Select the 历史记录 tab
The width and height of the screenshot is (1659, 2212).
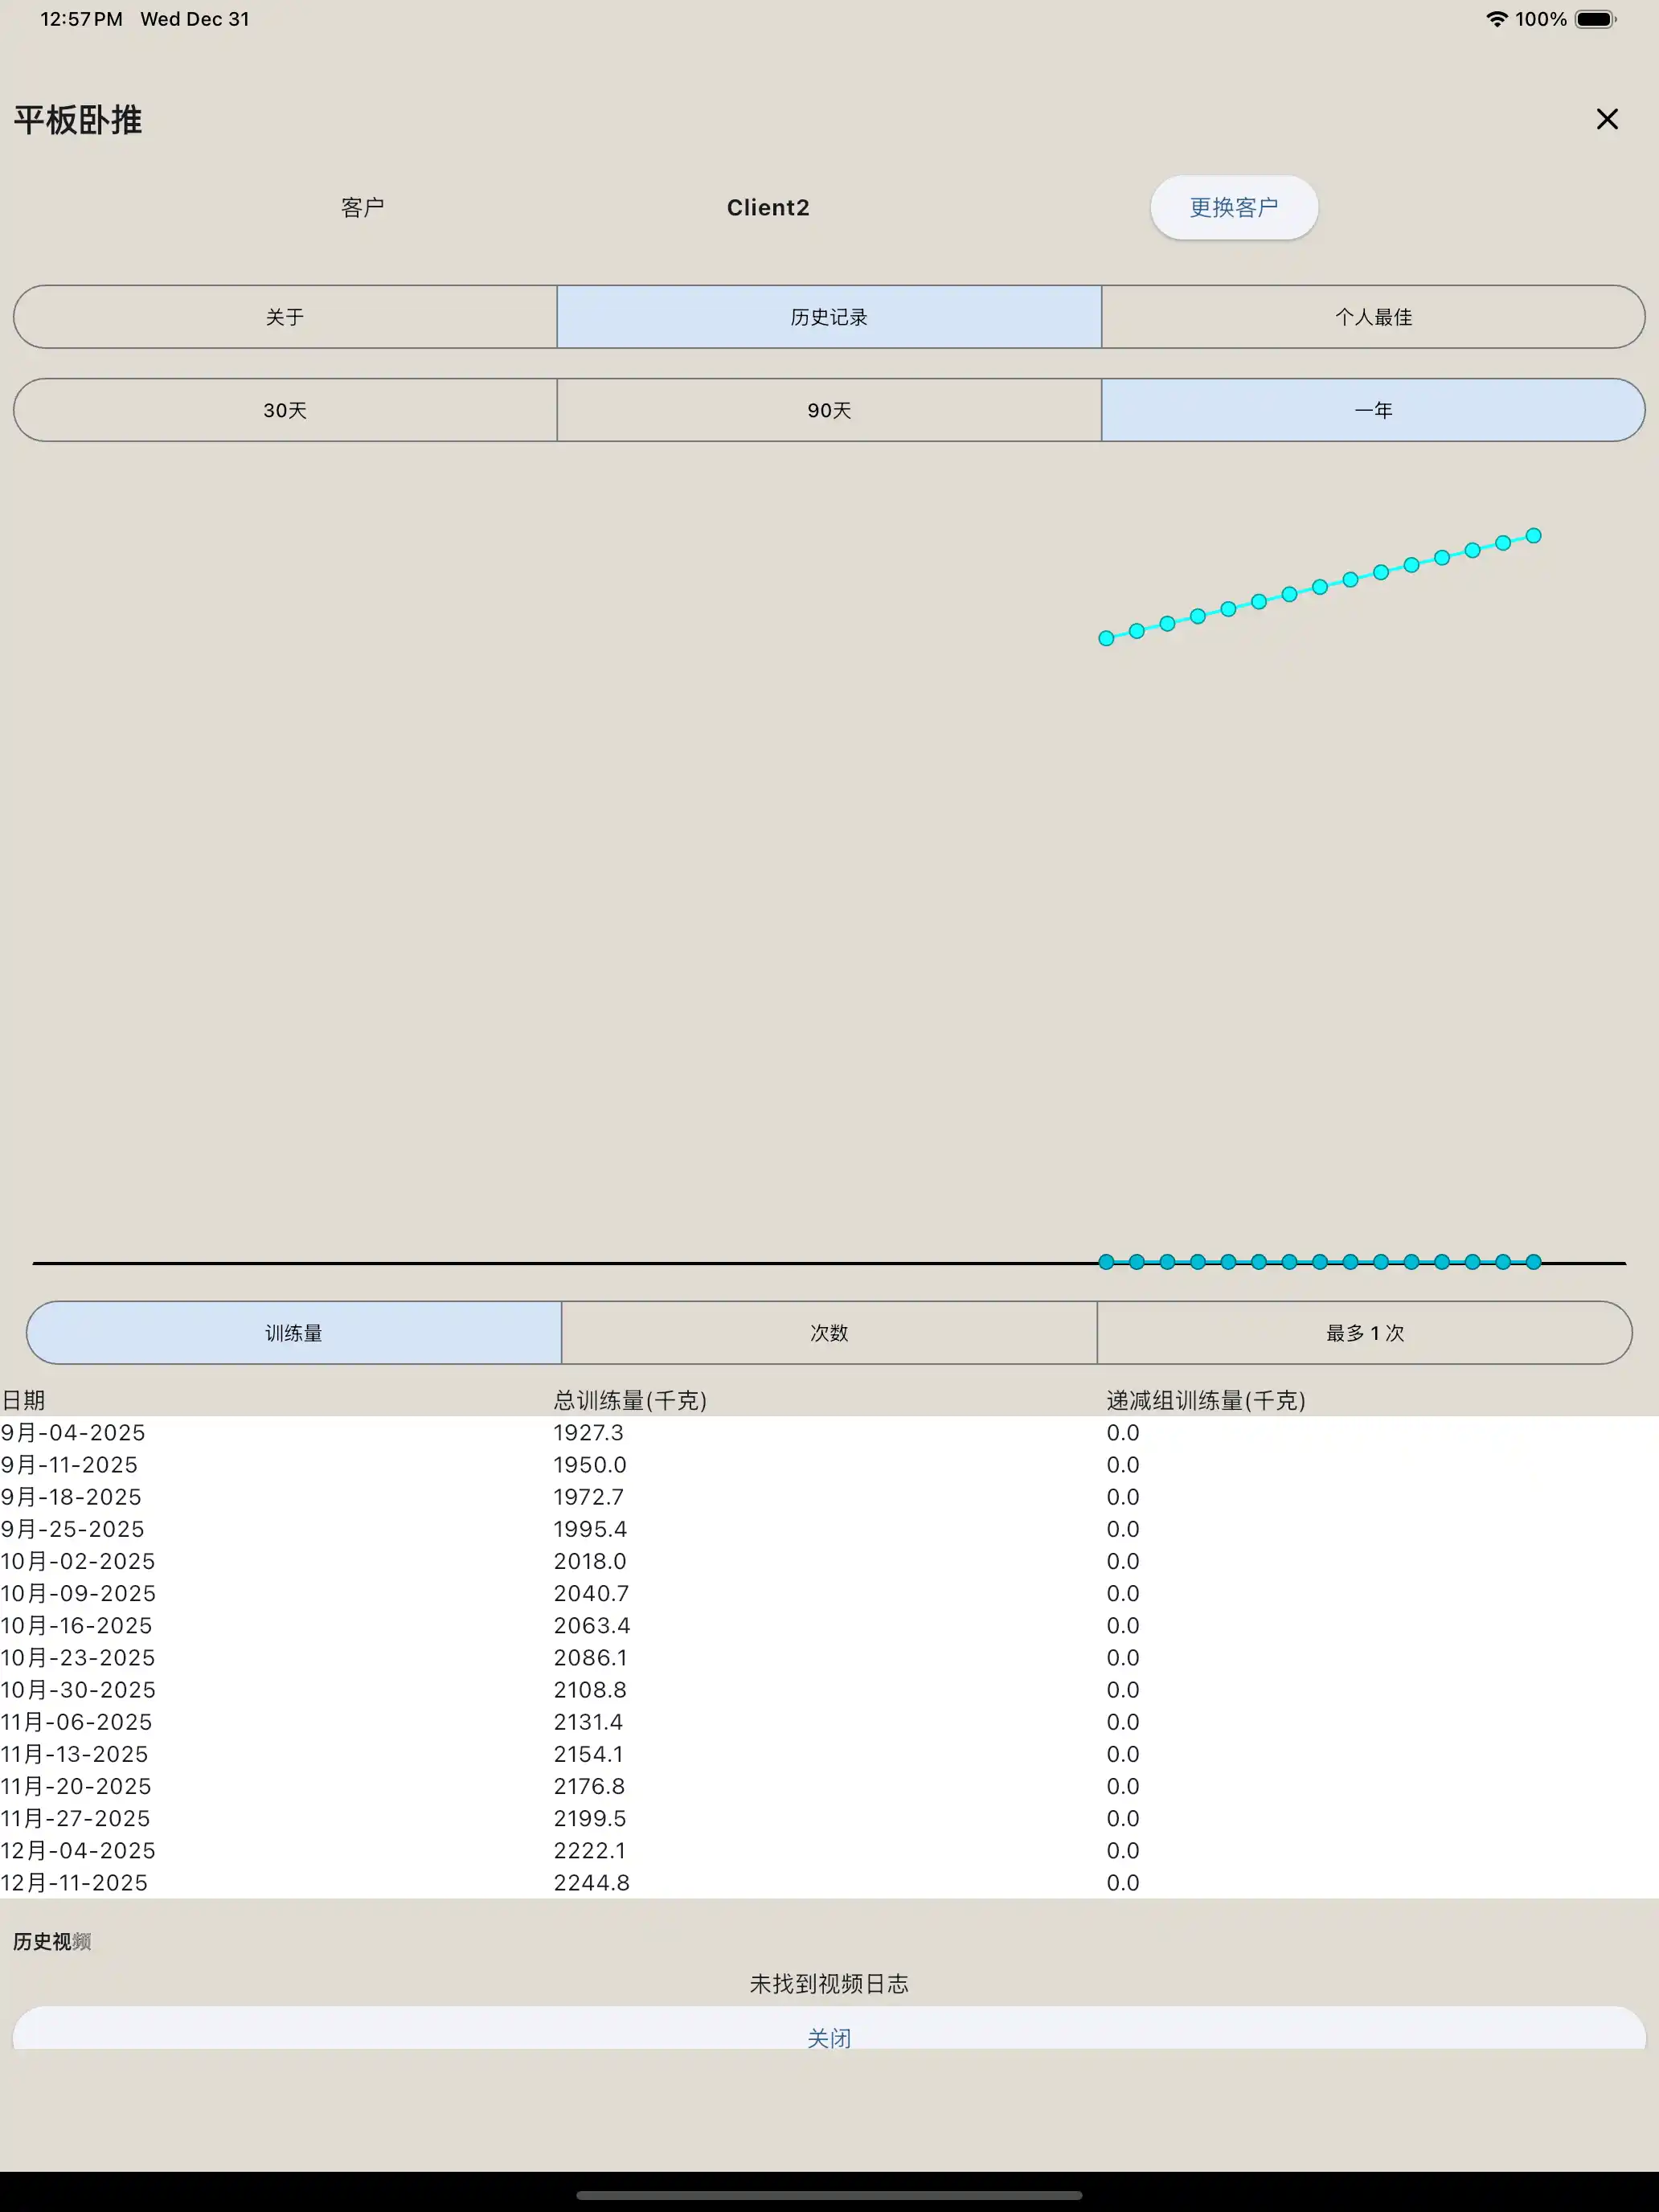pos(829,317)
